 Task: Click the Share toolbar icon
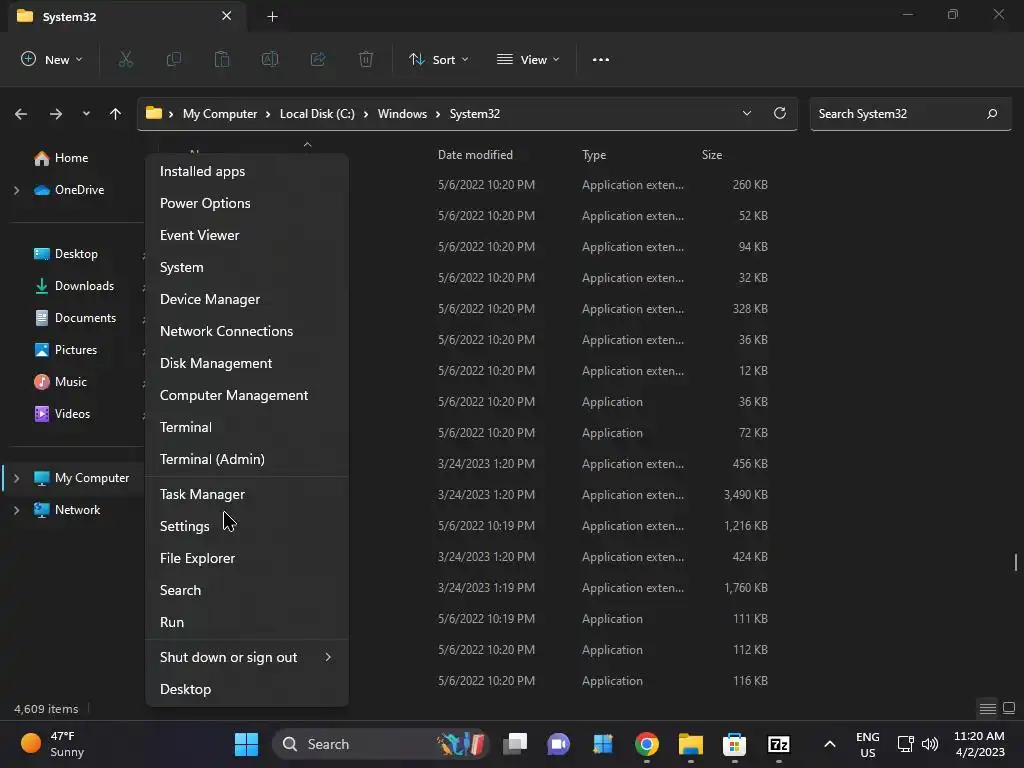click(x=318, y=59)
